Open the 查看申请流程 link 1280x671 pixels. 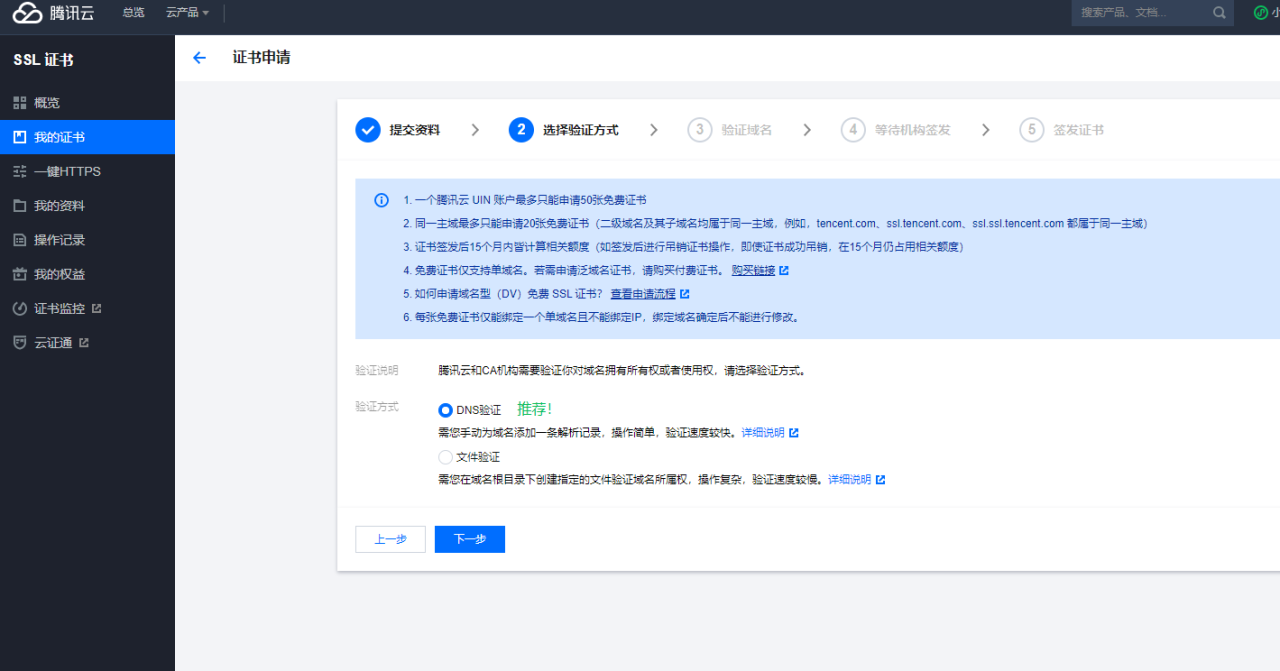[644, 294]
